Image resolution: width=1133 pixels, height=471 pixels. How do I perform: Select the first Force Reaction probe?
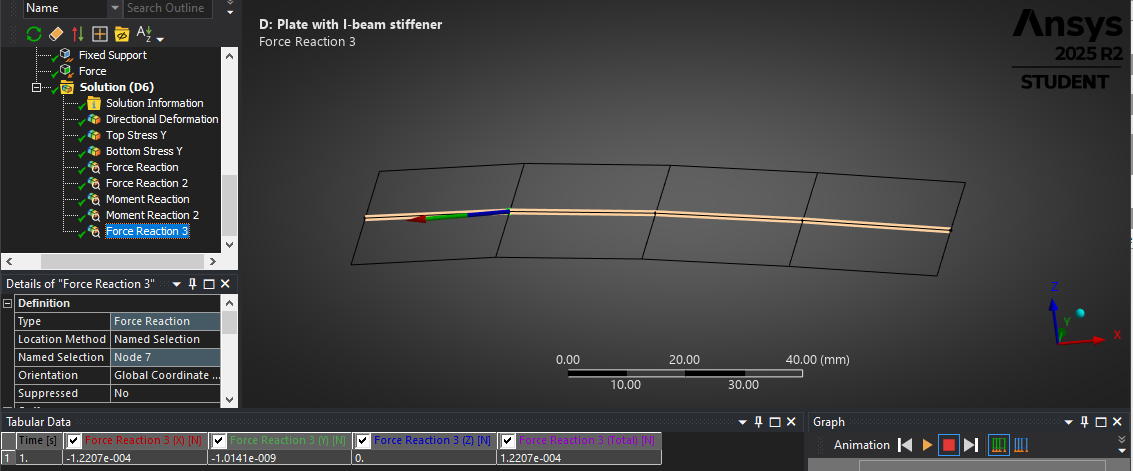(142, 167)
